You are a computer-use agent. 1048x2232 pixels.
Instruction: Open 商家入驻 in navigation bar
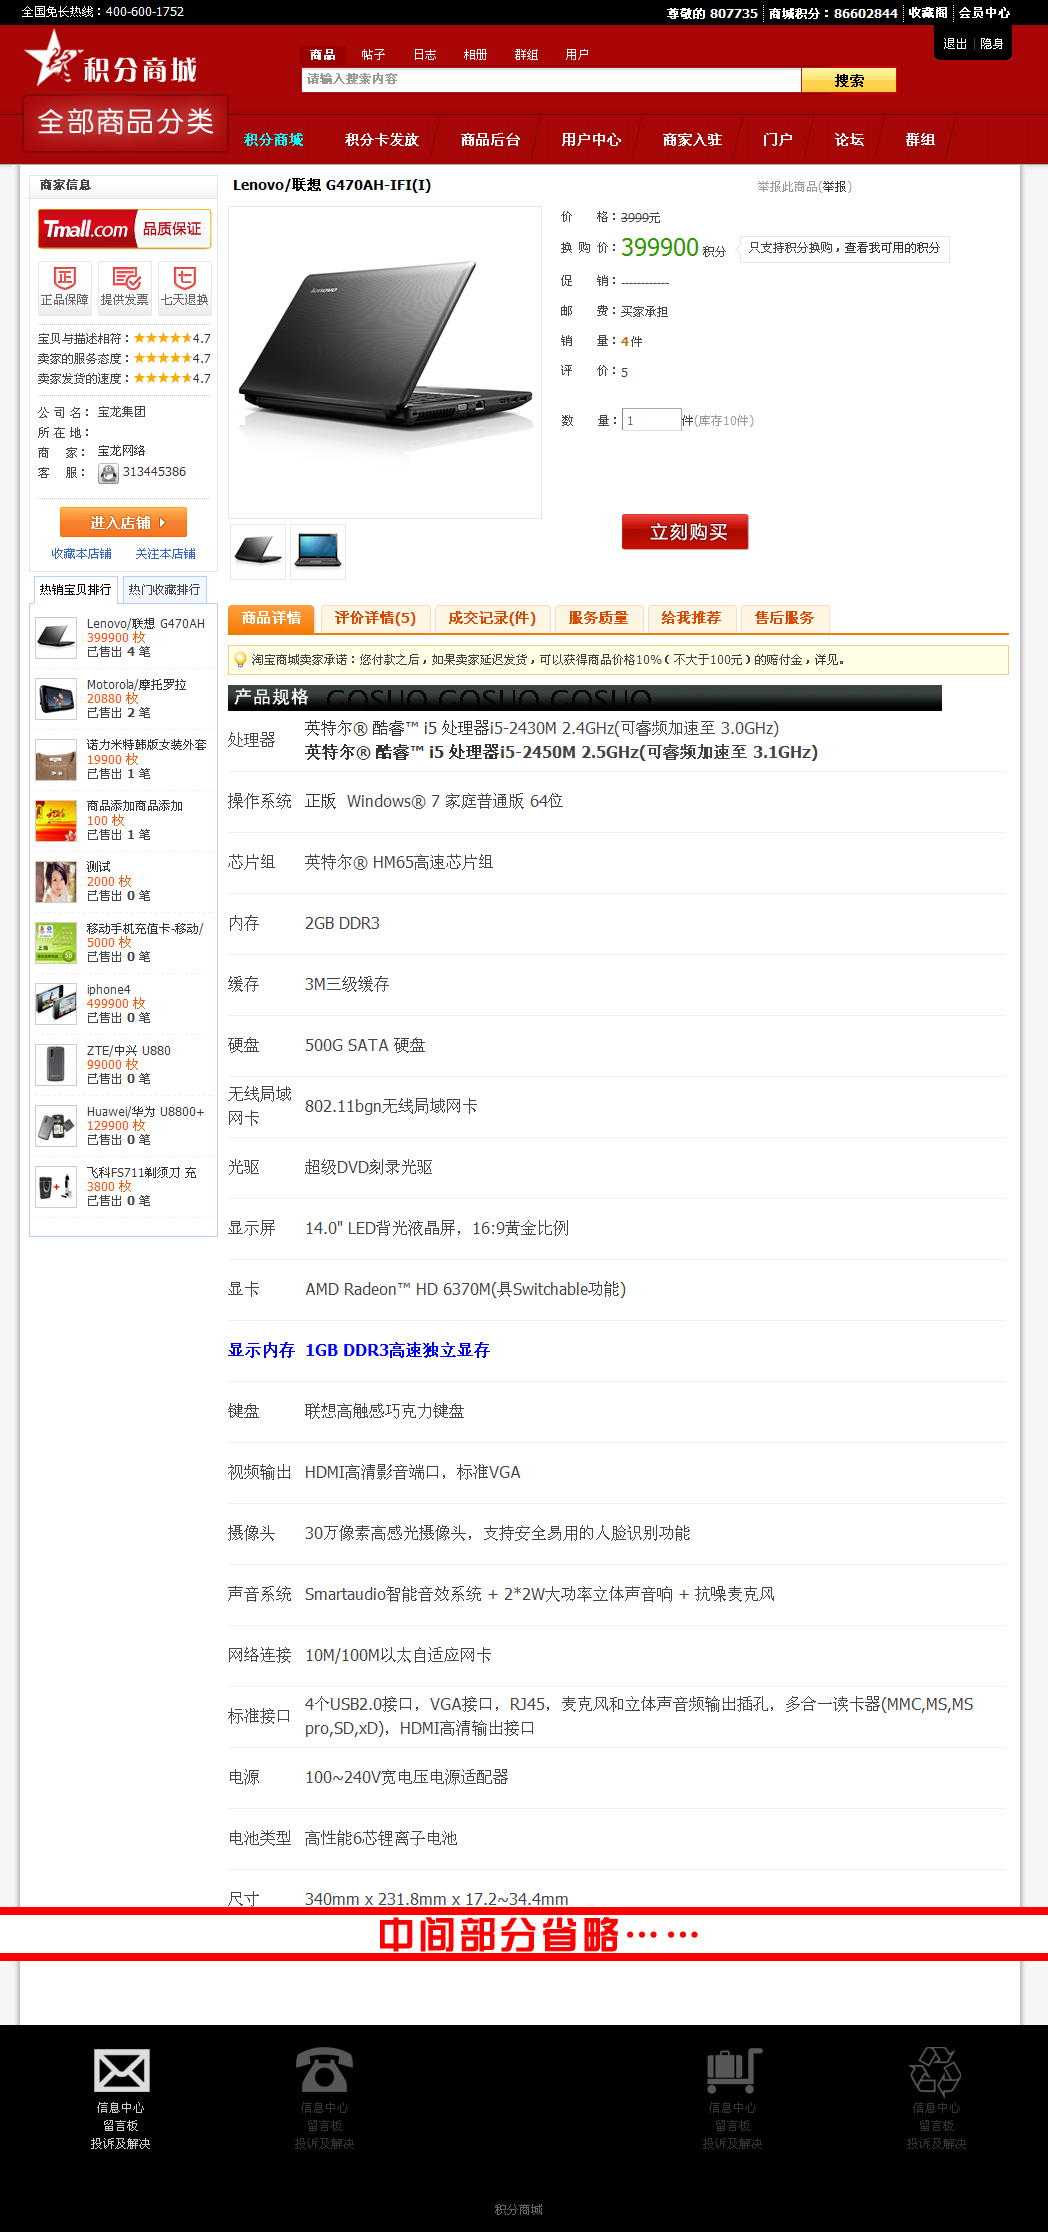tap(692, 140)
